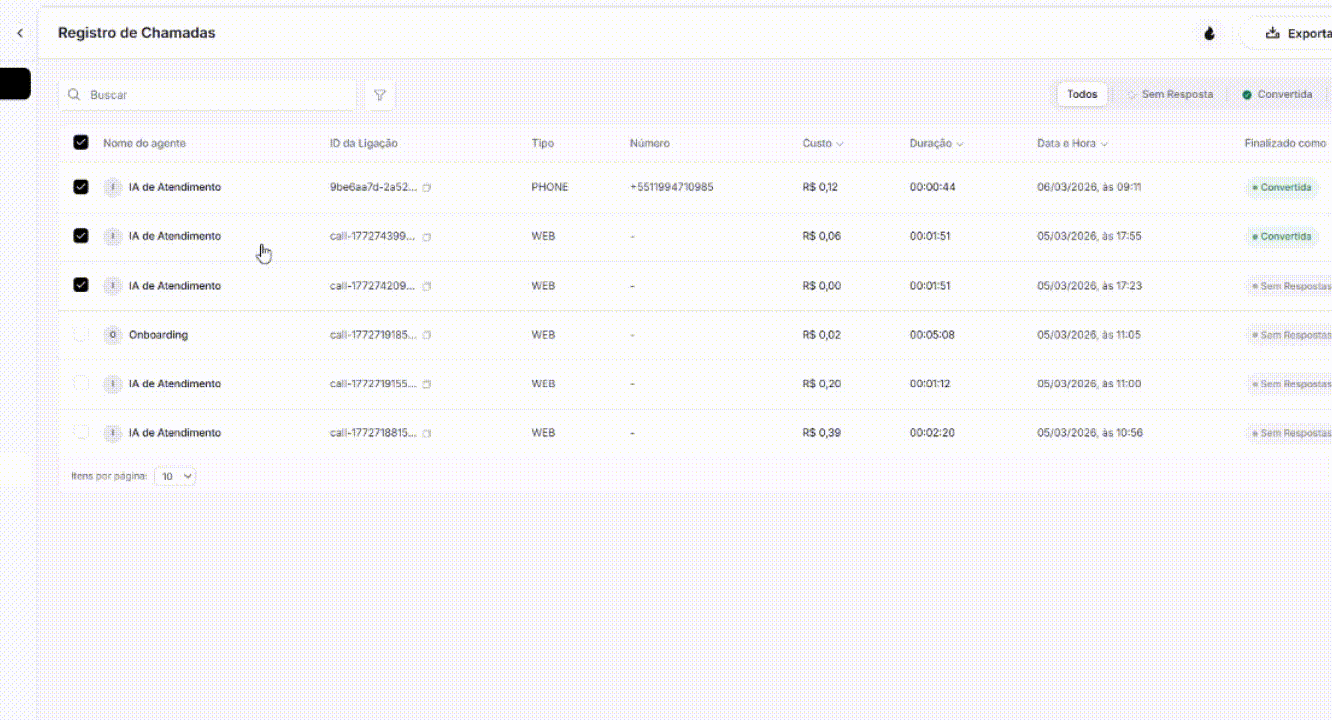The height and width of the screenshot is (720, 1332).
Task: Check the call-1772718815 row checkbox
Action: tap(81, 432)
